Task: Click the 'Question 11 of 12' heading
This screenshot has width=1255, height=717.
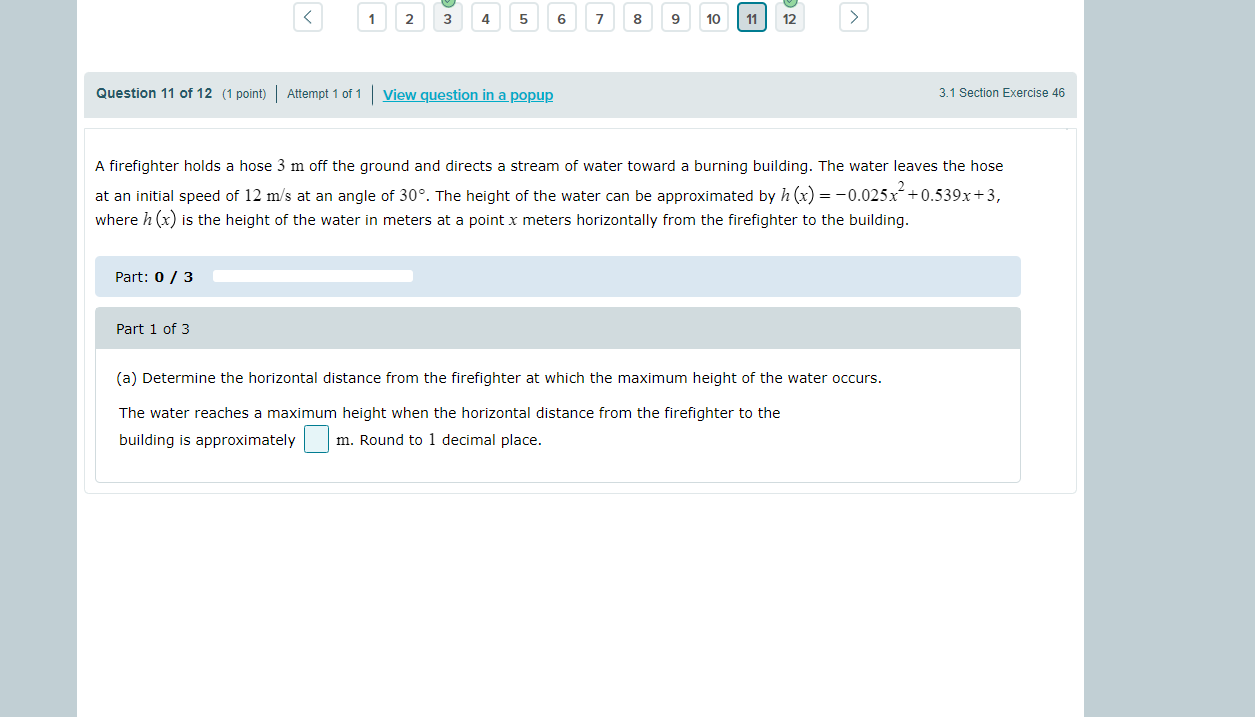Action: pos(154,93)
